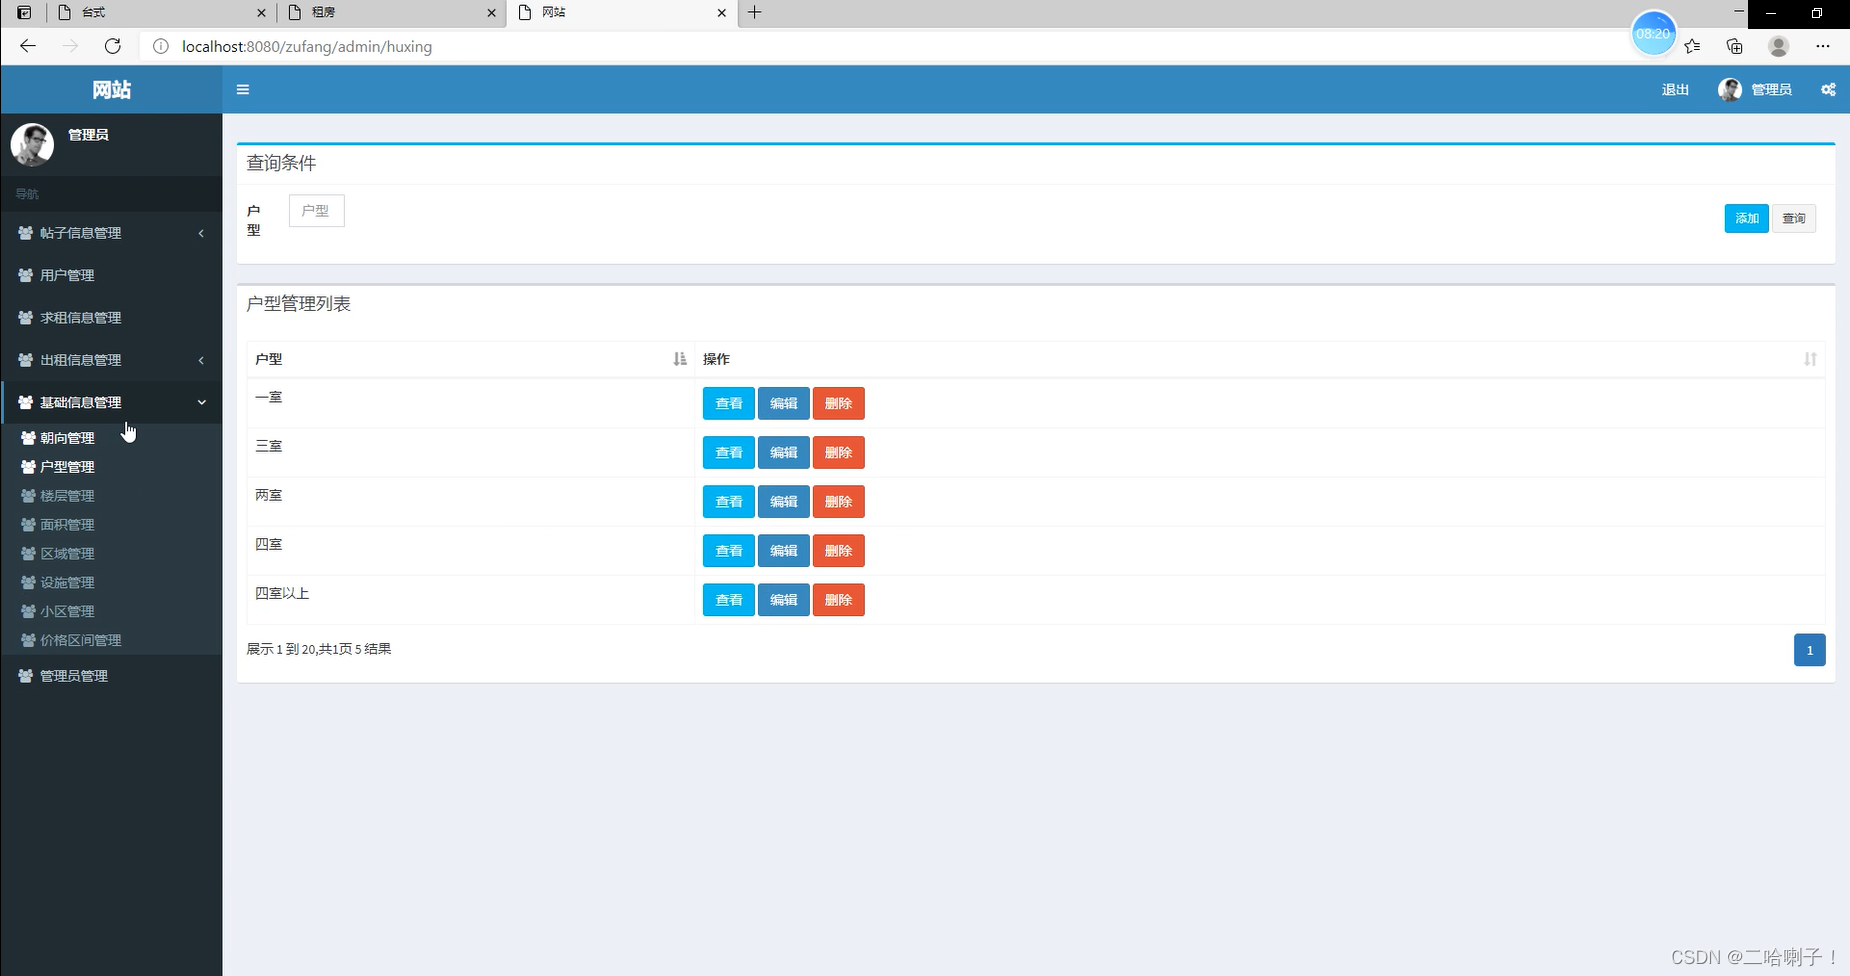Select the 两室 table cell
The width and height of the screenshot is (1850, 976).
click(x=471, y=502)
